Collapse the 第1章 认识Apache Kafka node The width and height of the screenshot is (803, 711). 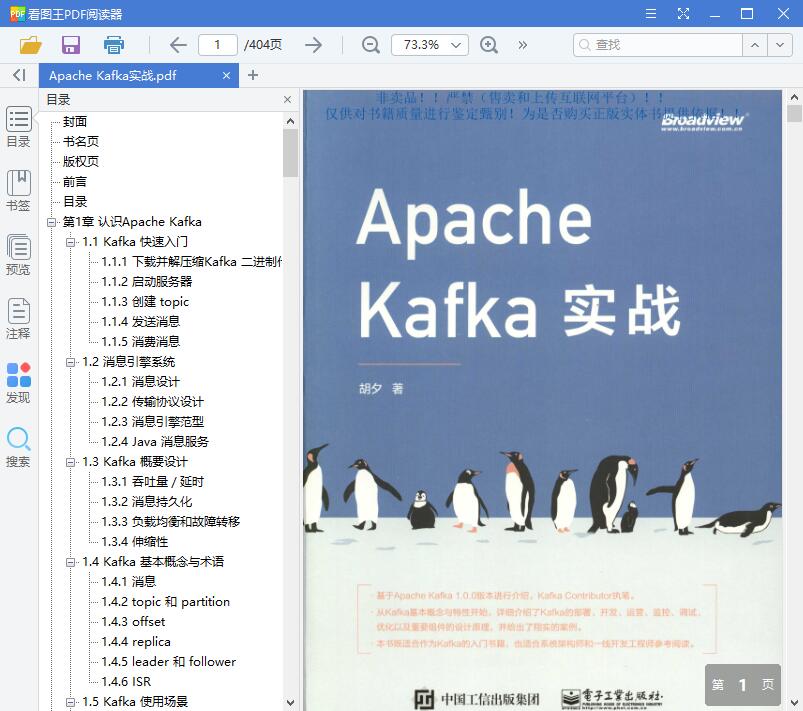(51, 222)
